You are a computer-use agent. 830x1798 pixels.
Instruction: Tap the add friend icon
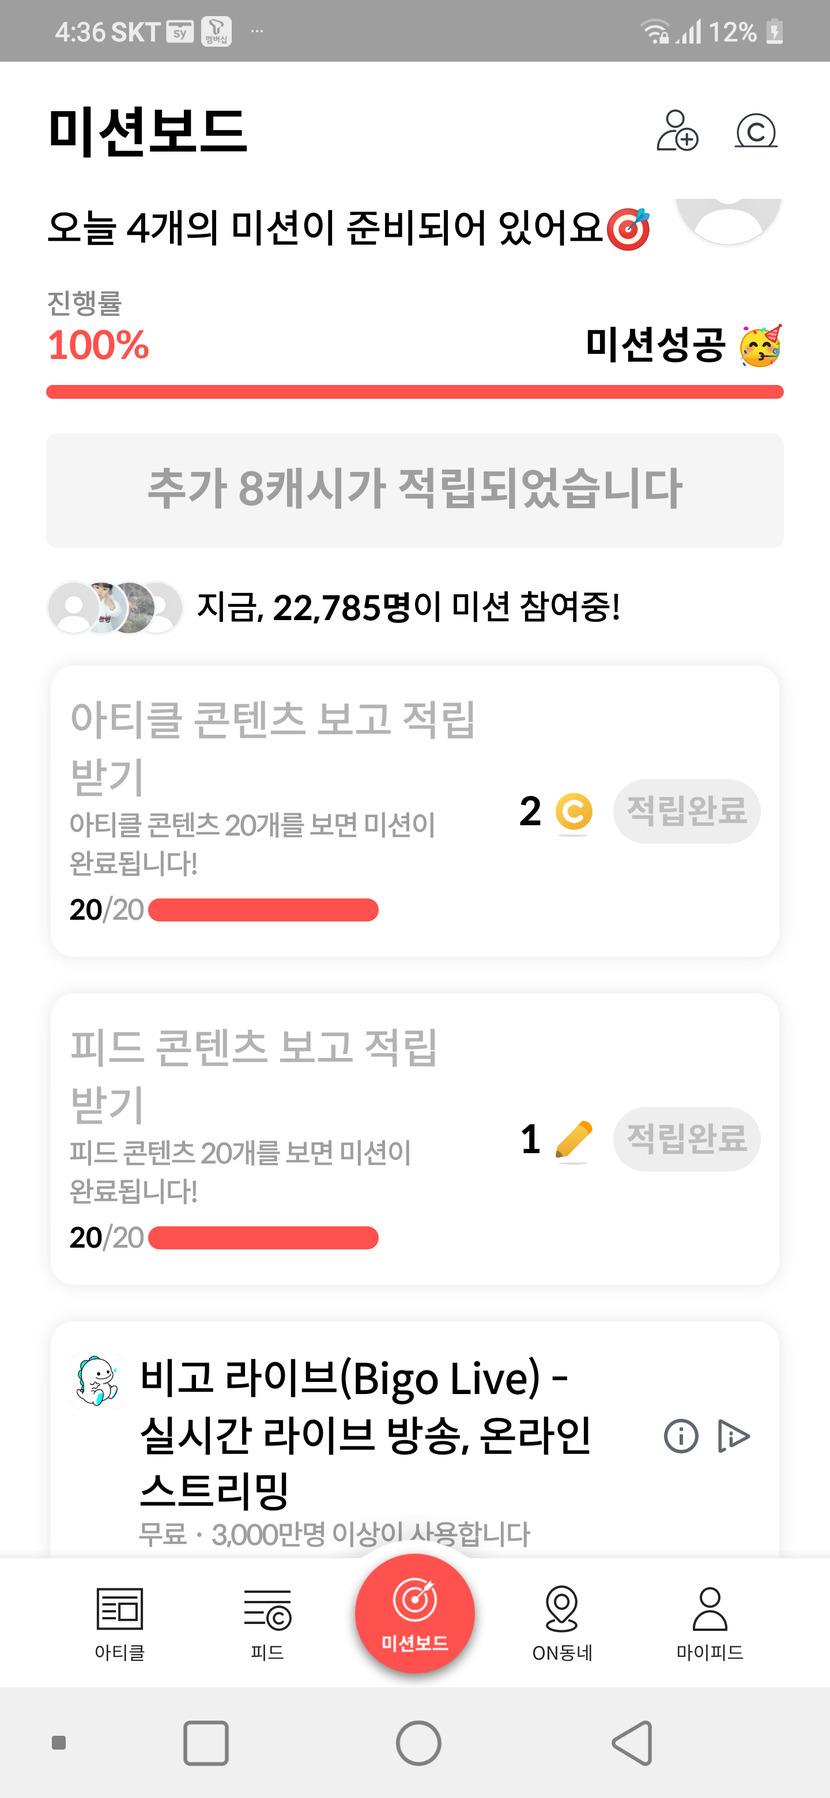click(677, 131)
